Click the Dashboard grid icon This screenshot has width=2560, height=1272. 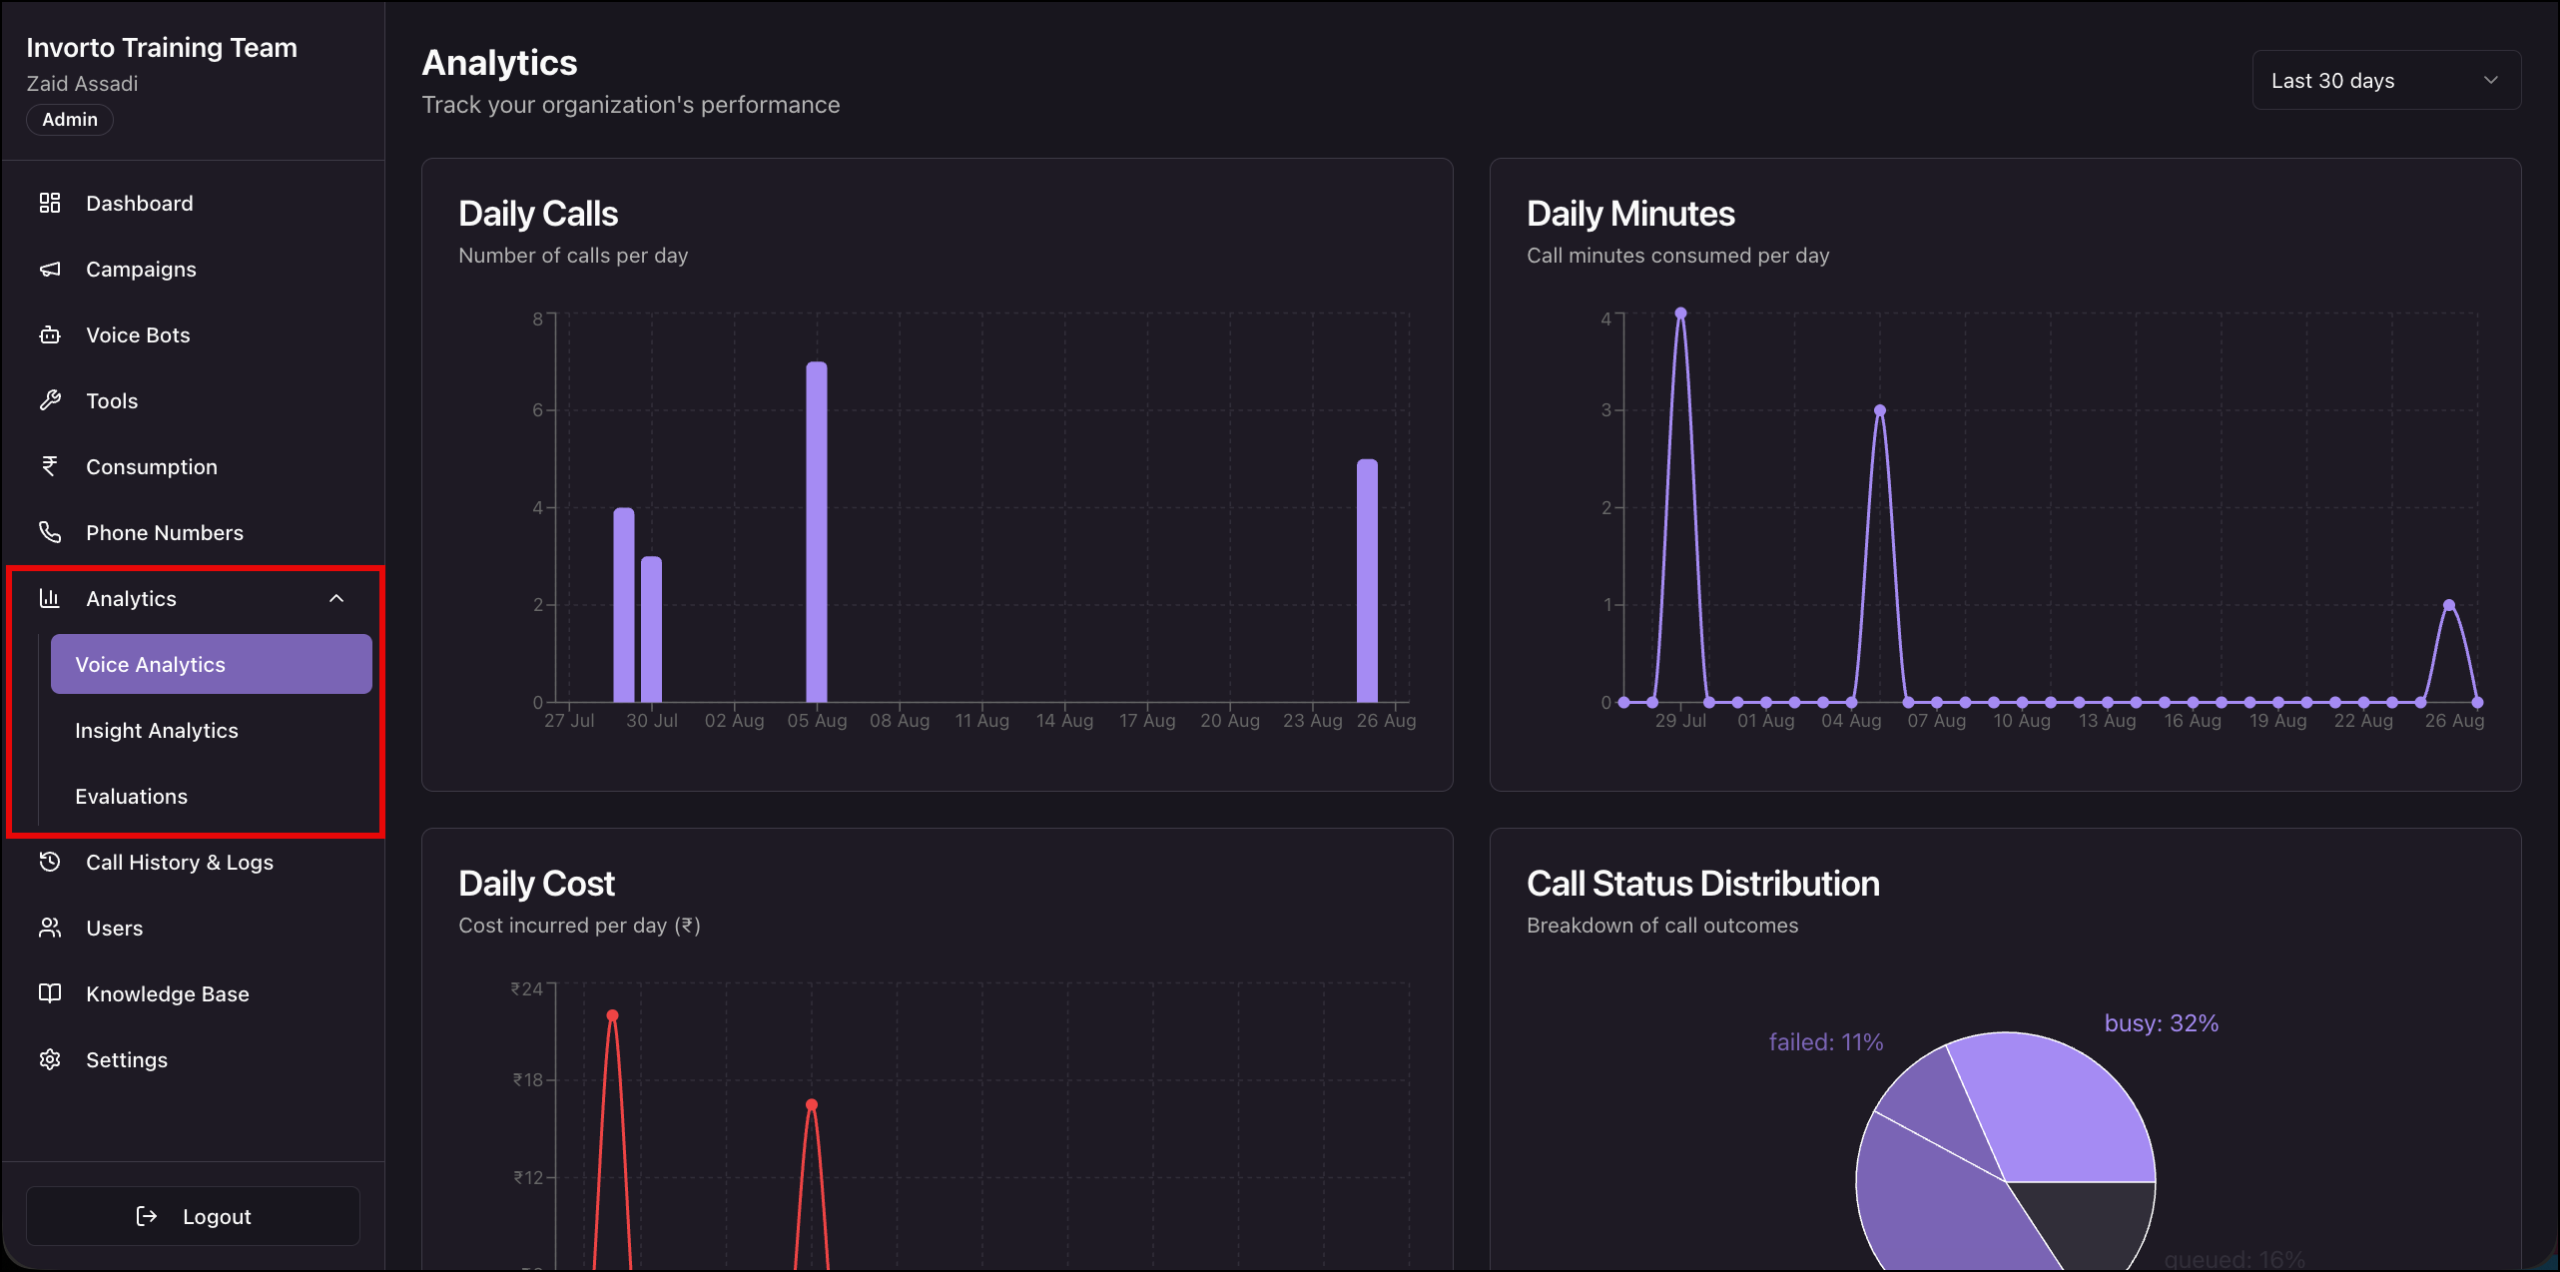[50, 203]
